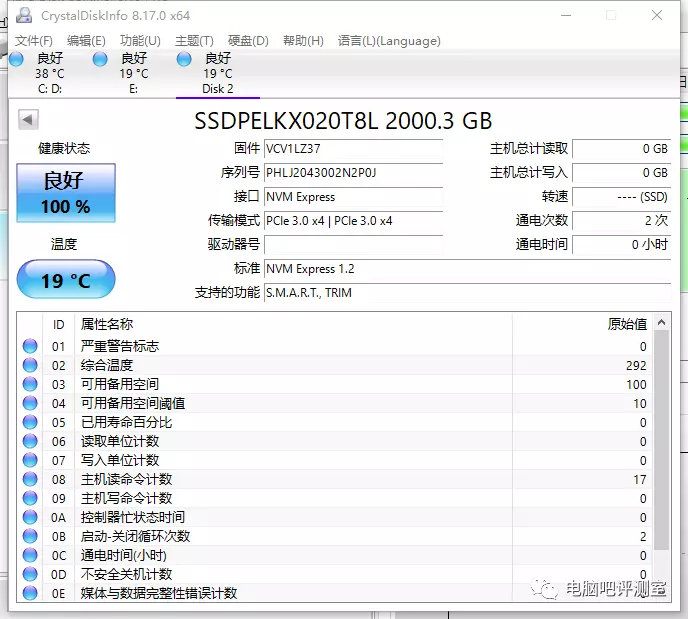
Task: Select the C: D: disk at 38 °C
Action: tap(50, 73)
